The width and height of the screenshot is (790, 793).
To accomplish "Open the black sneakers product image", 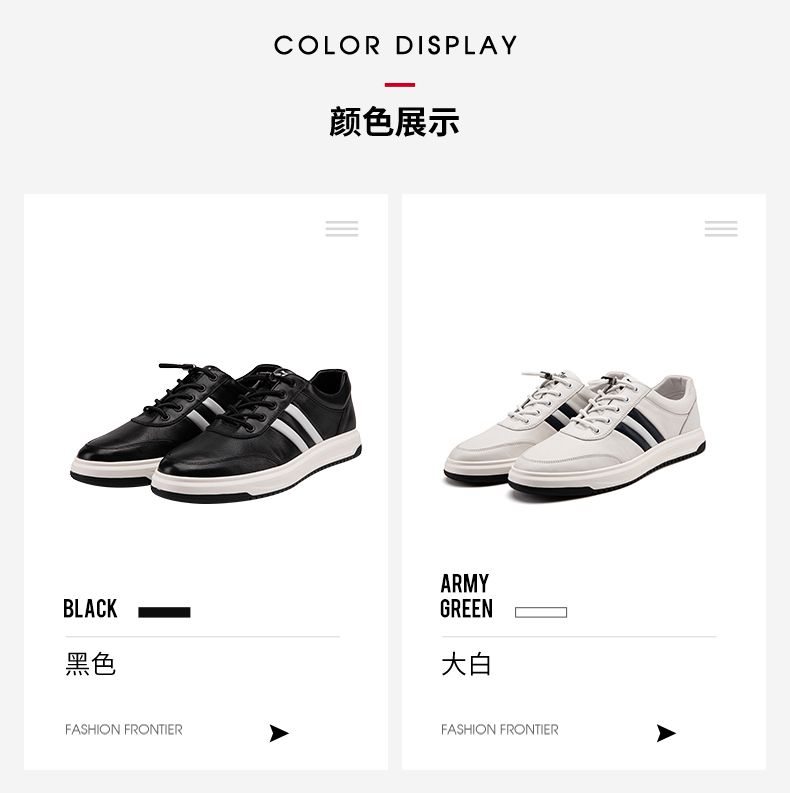I will point(216,433).
